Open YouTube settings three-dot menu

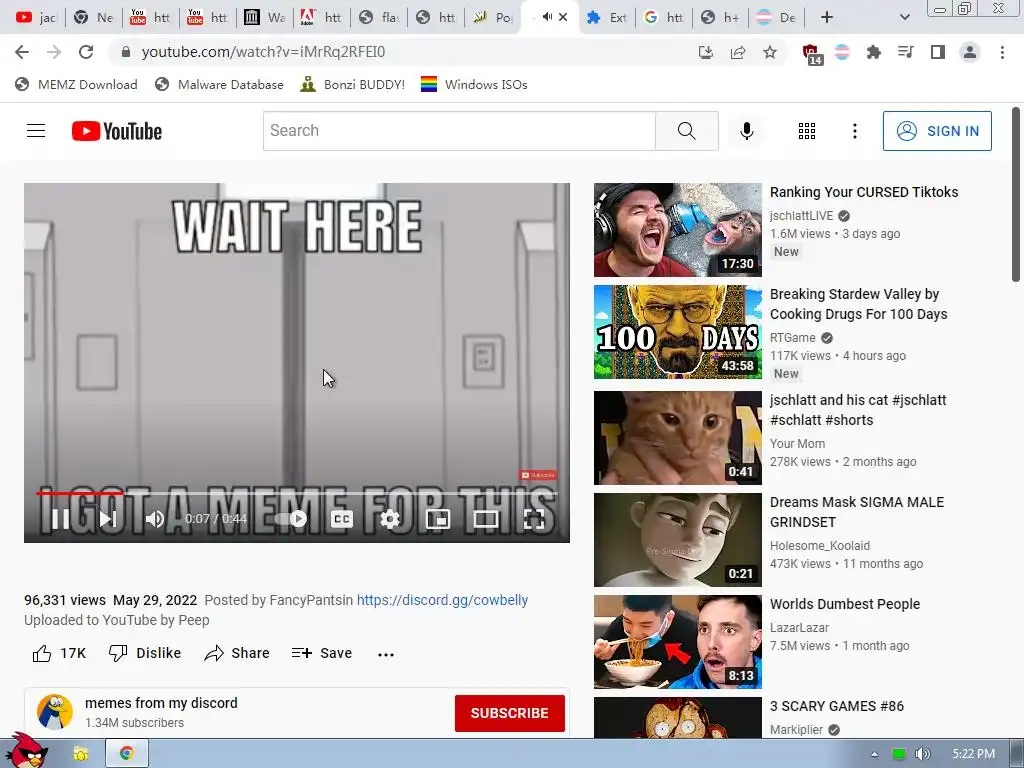pyautogui.click(x=854, y=131)
